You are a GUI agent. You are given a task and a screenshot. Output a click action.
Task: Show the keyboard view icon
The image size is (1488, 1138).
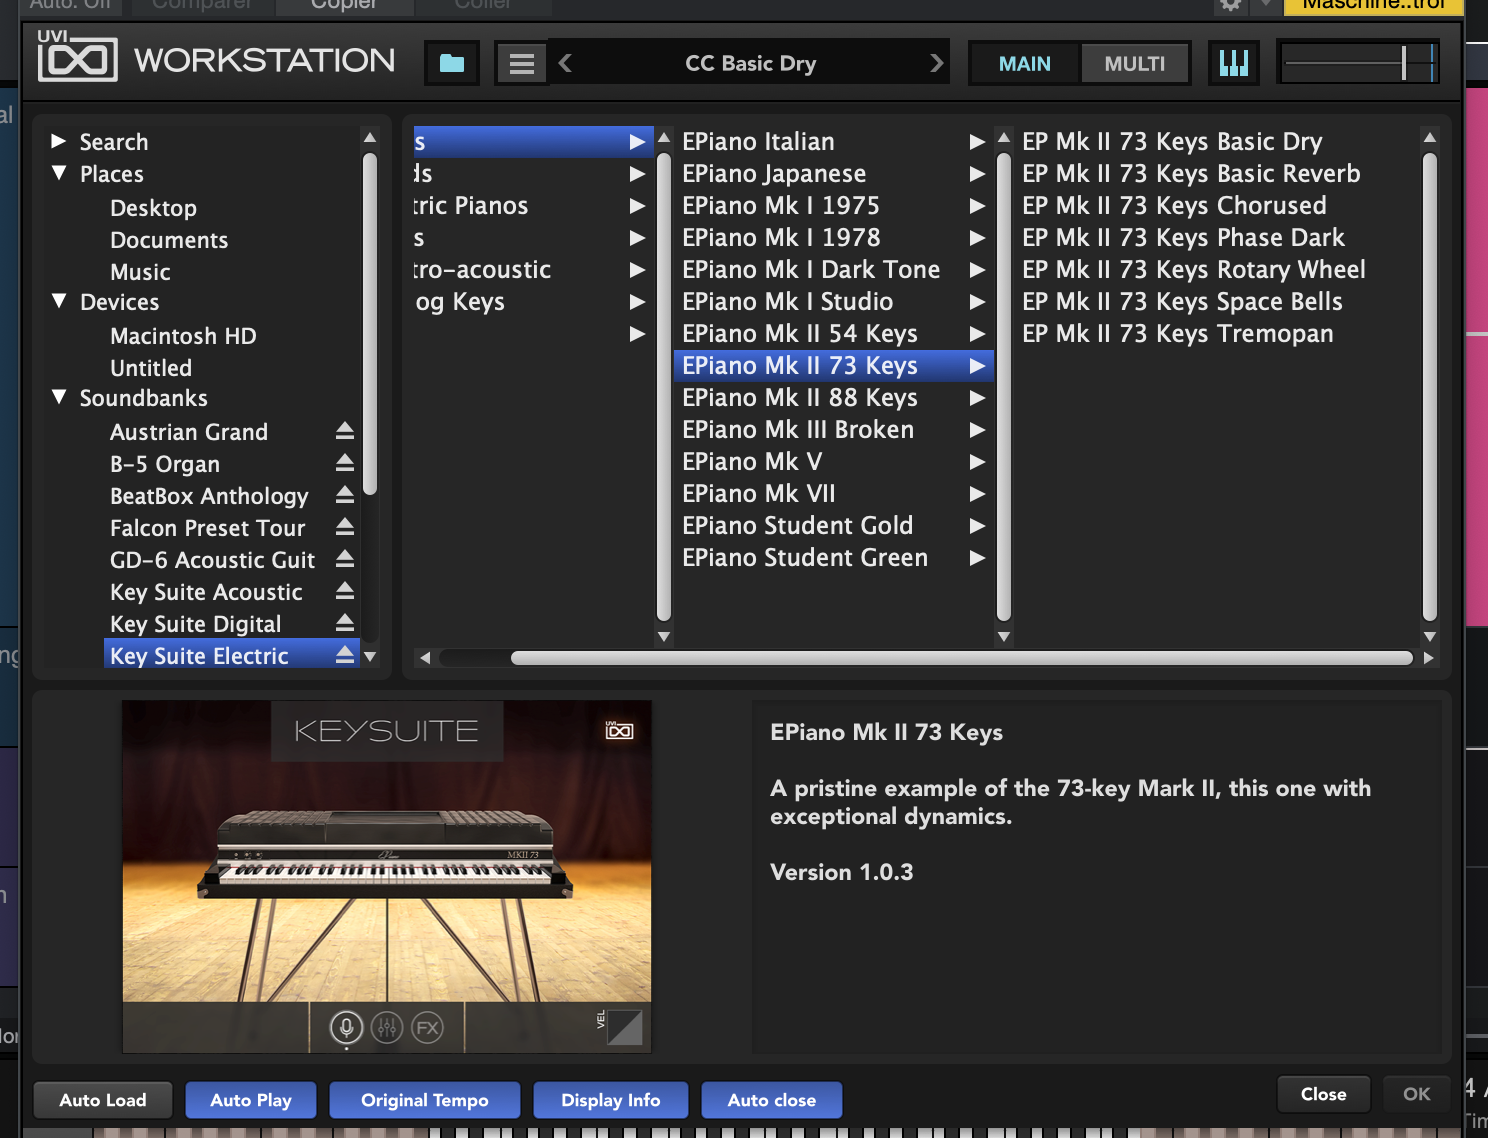pos(1234,63)
